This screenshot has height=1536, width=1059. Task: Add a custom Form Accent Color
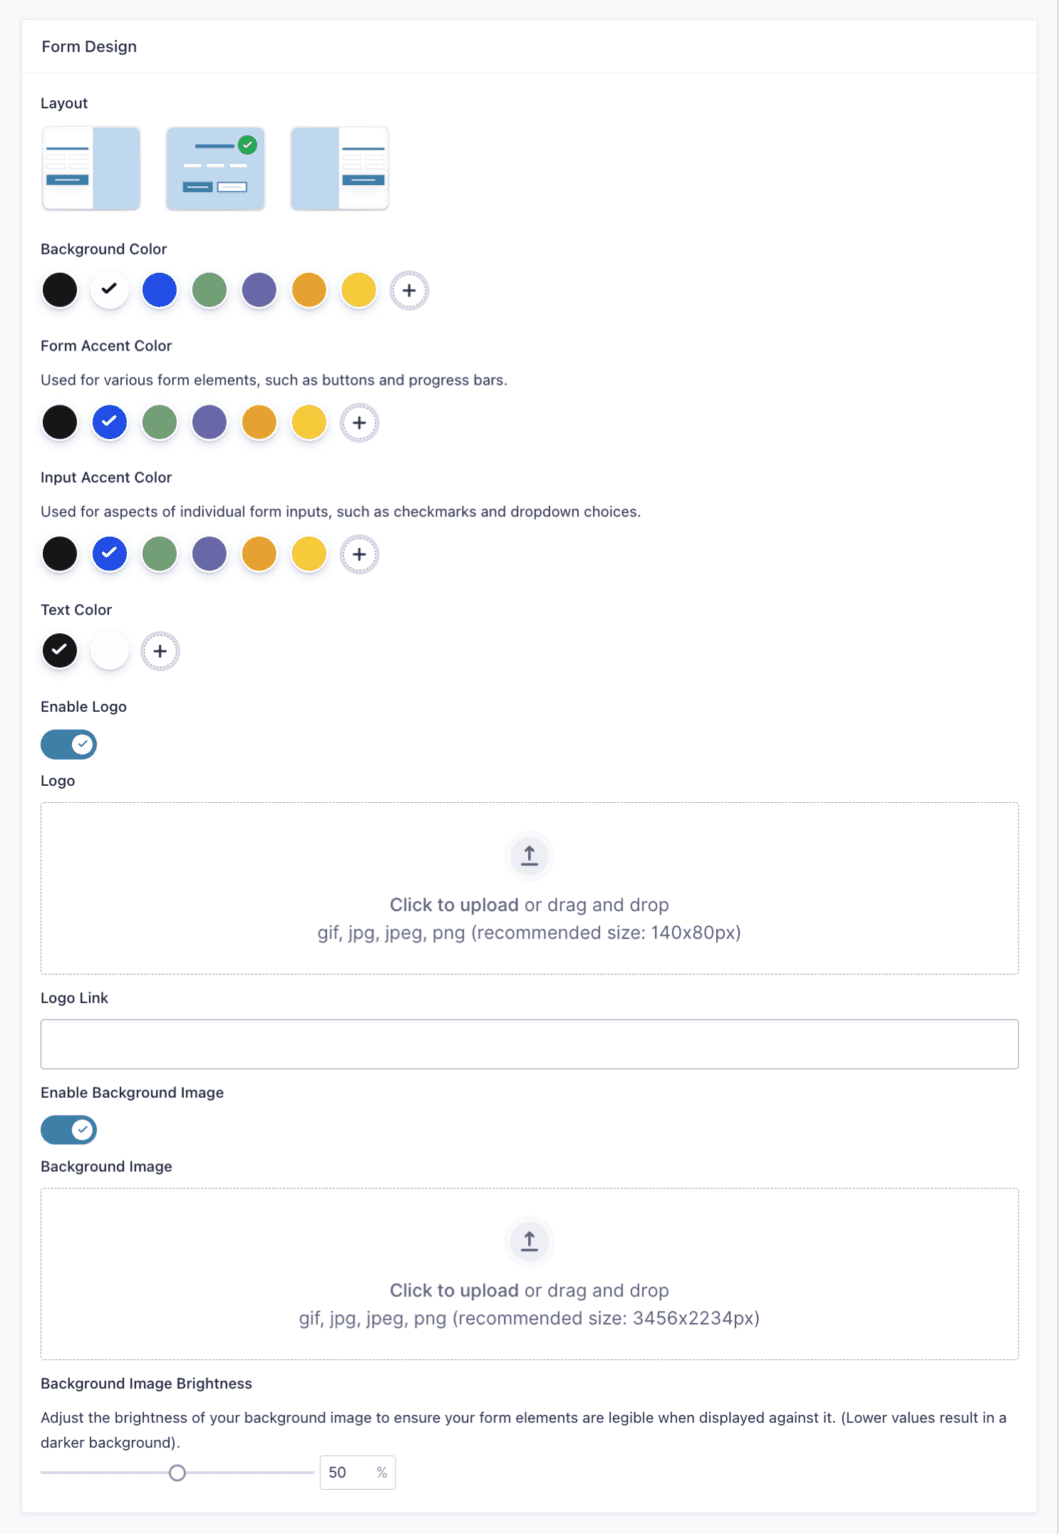pos(358,422)
